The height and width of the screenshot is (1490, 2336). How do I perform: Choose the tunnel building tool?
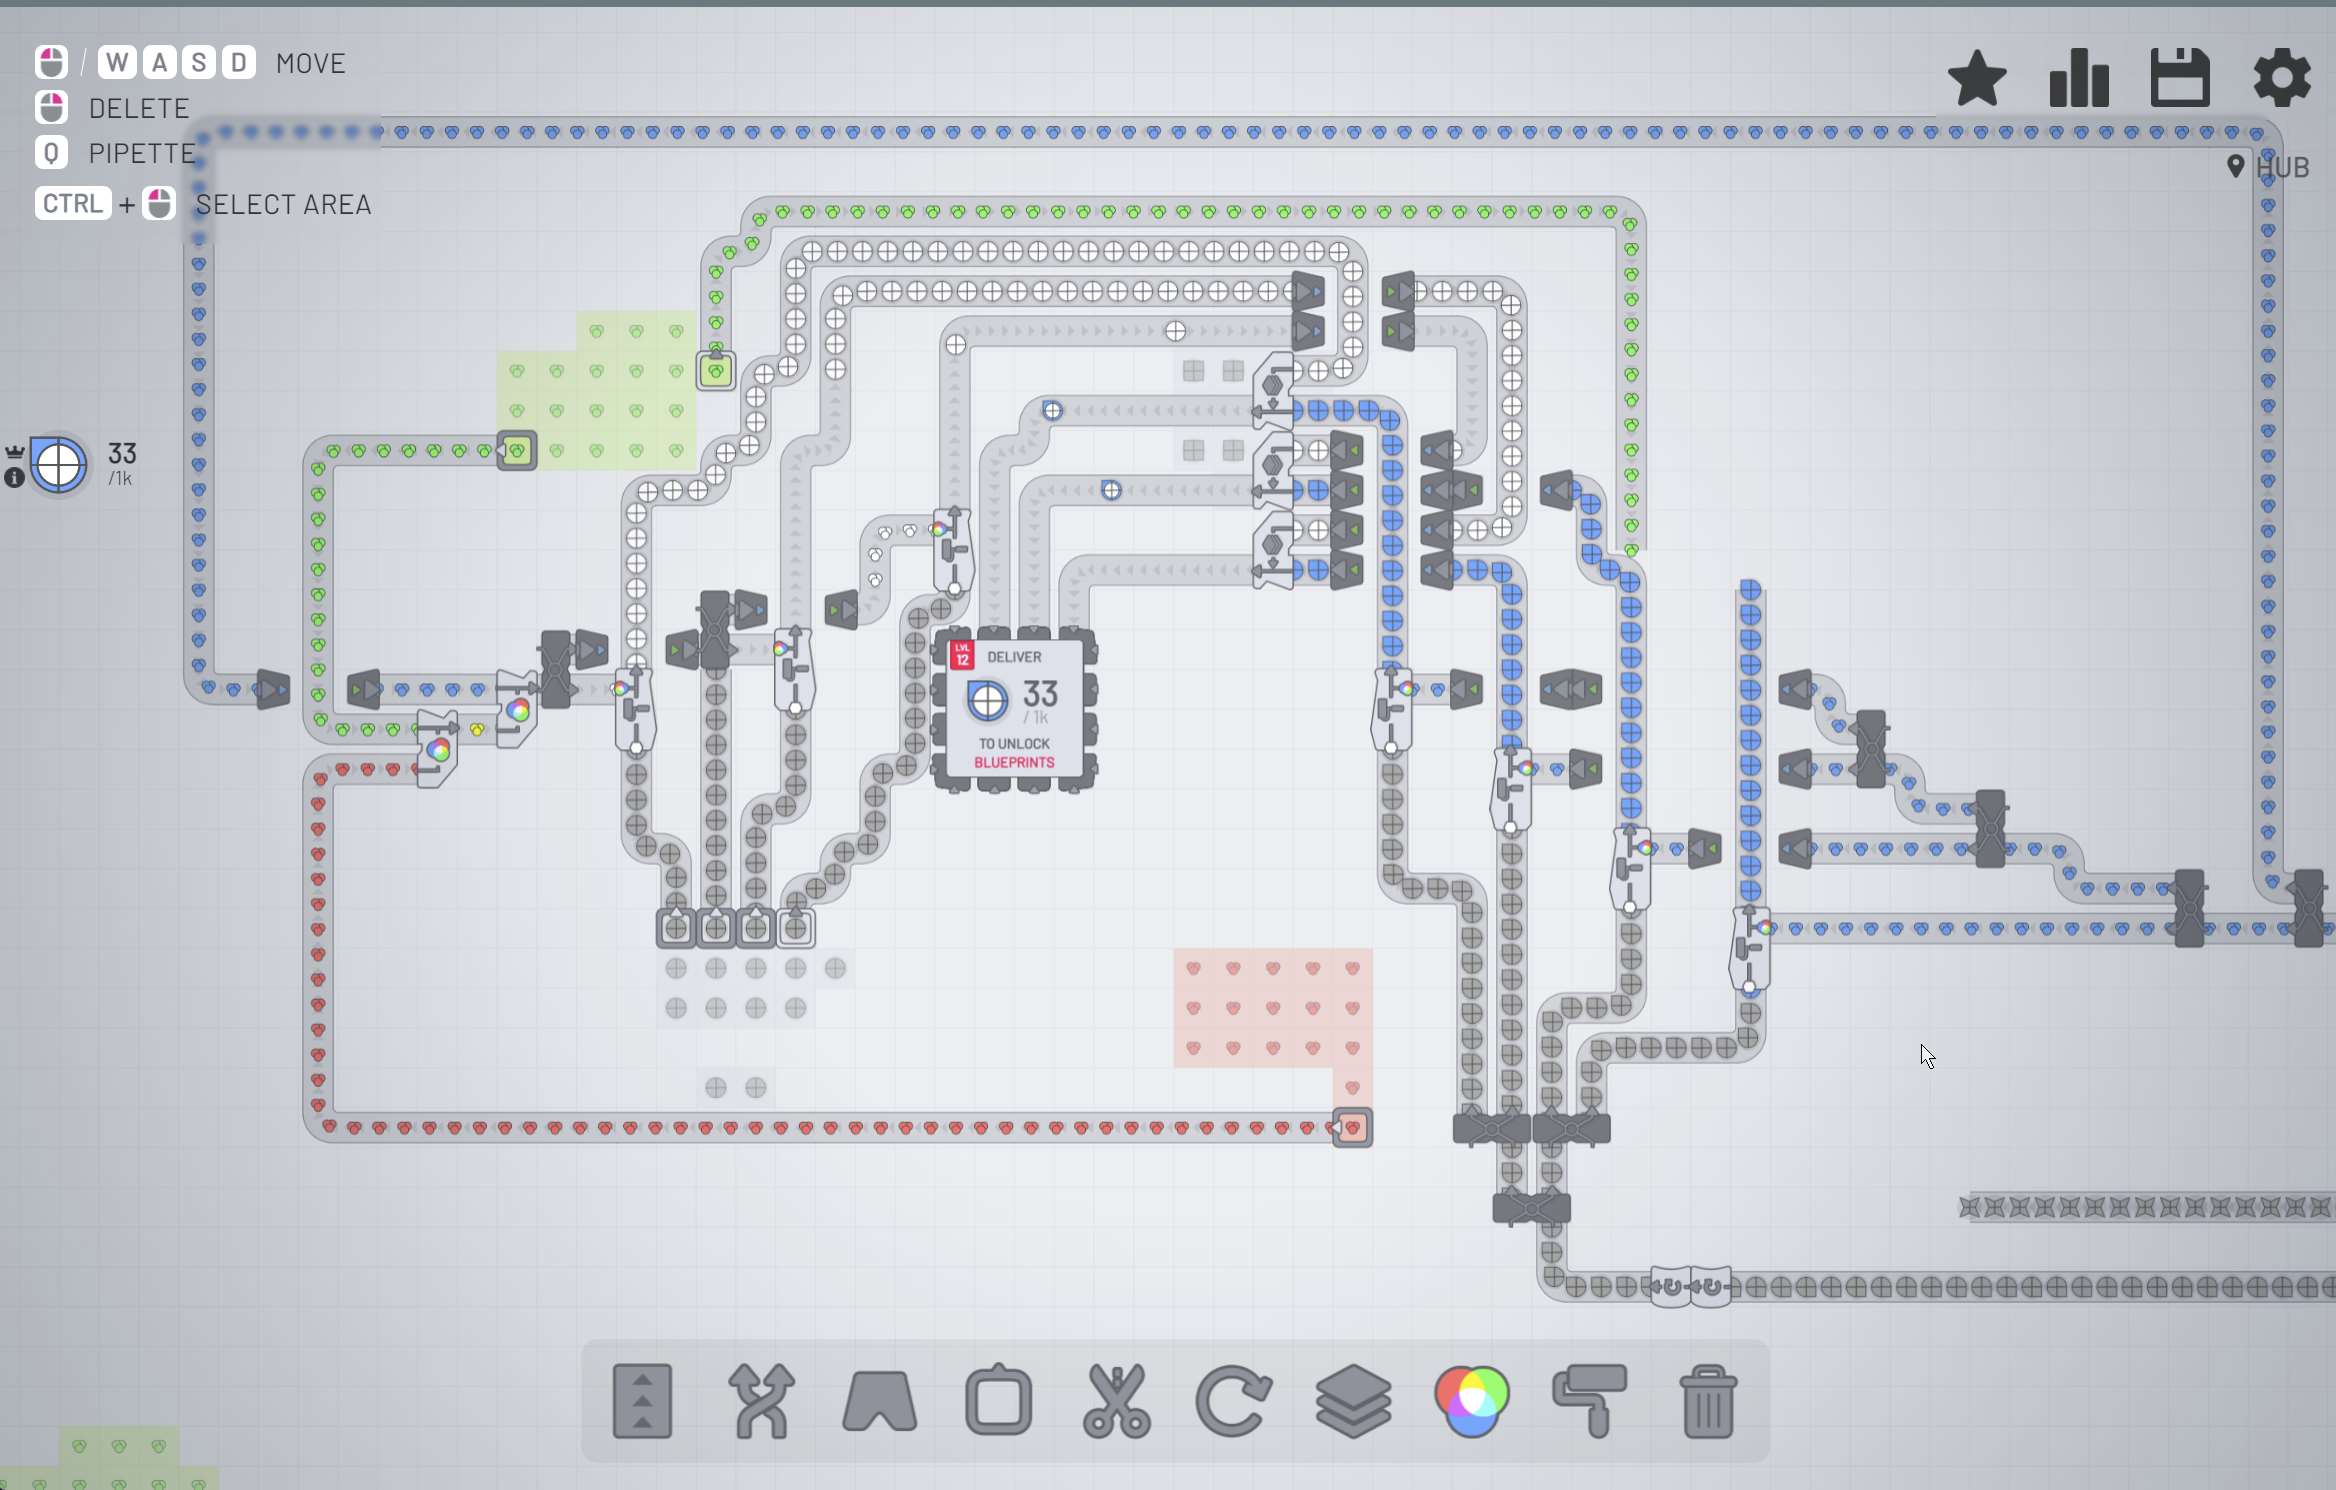point(880,1400)
